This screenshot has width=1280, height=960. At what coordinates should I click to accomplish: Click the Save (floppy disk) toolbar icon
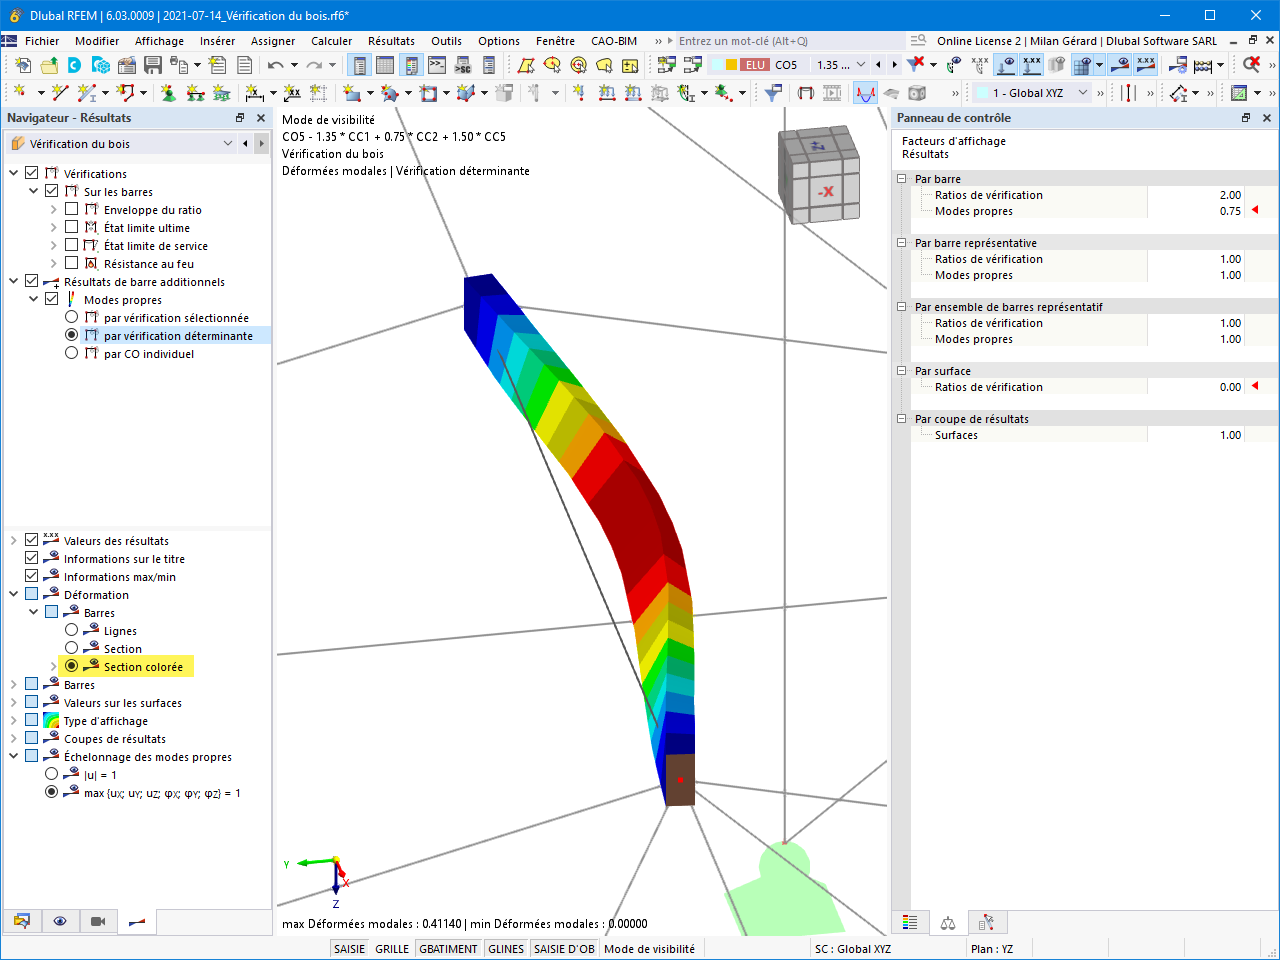tap(153, 65)
